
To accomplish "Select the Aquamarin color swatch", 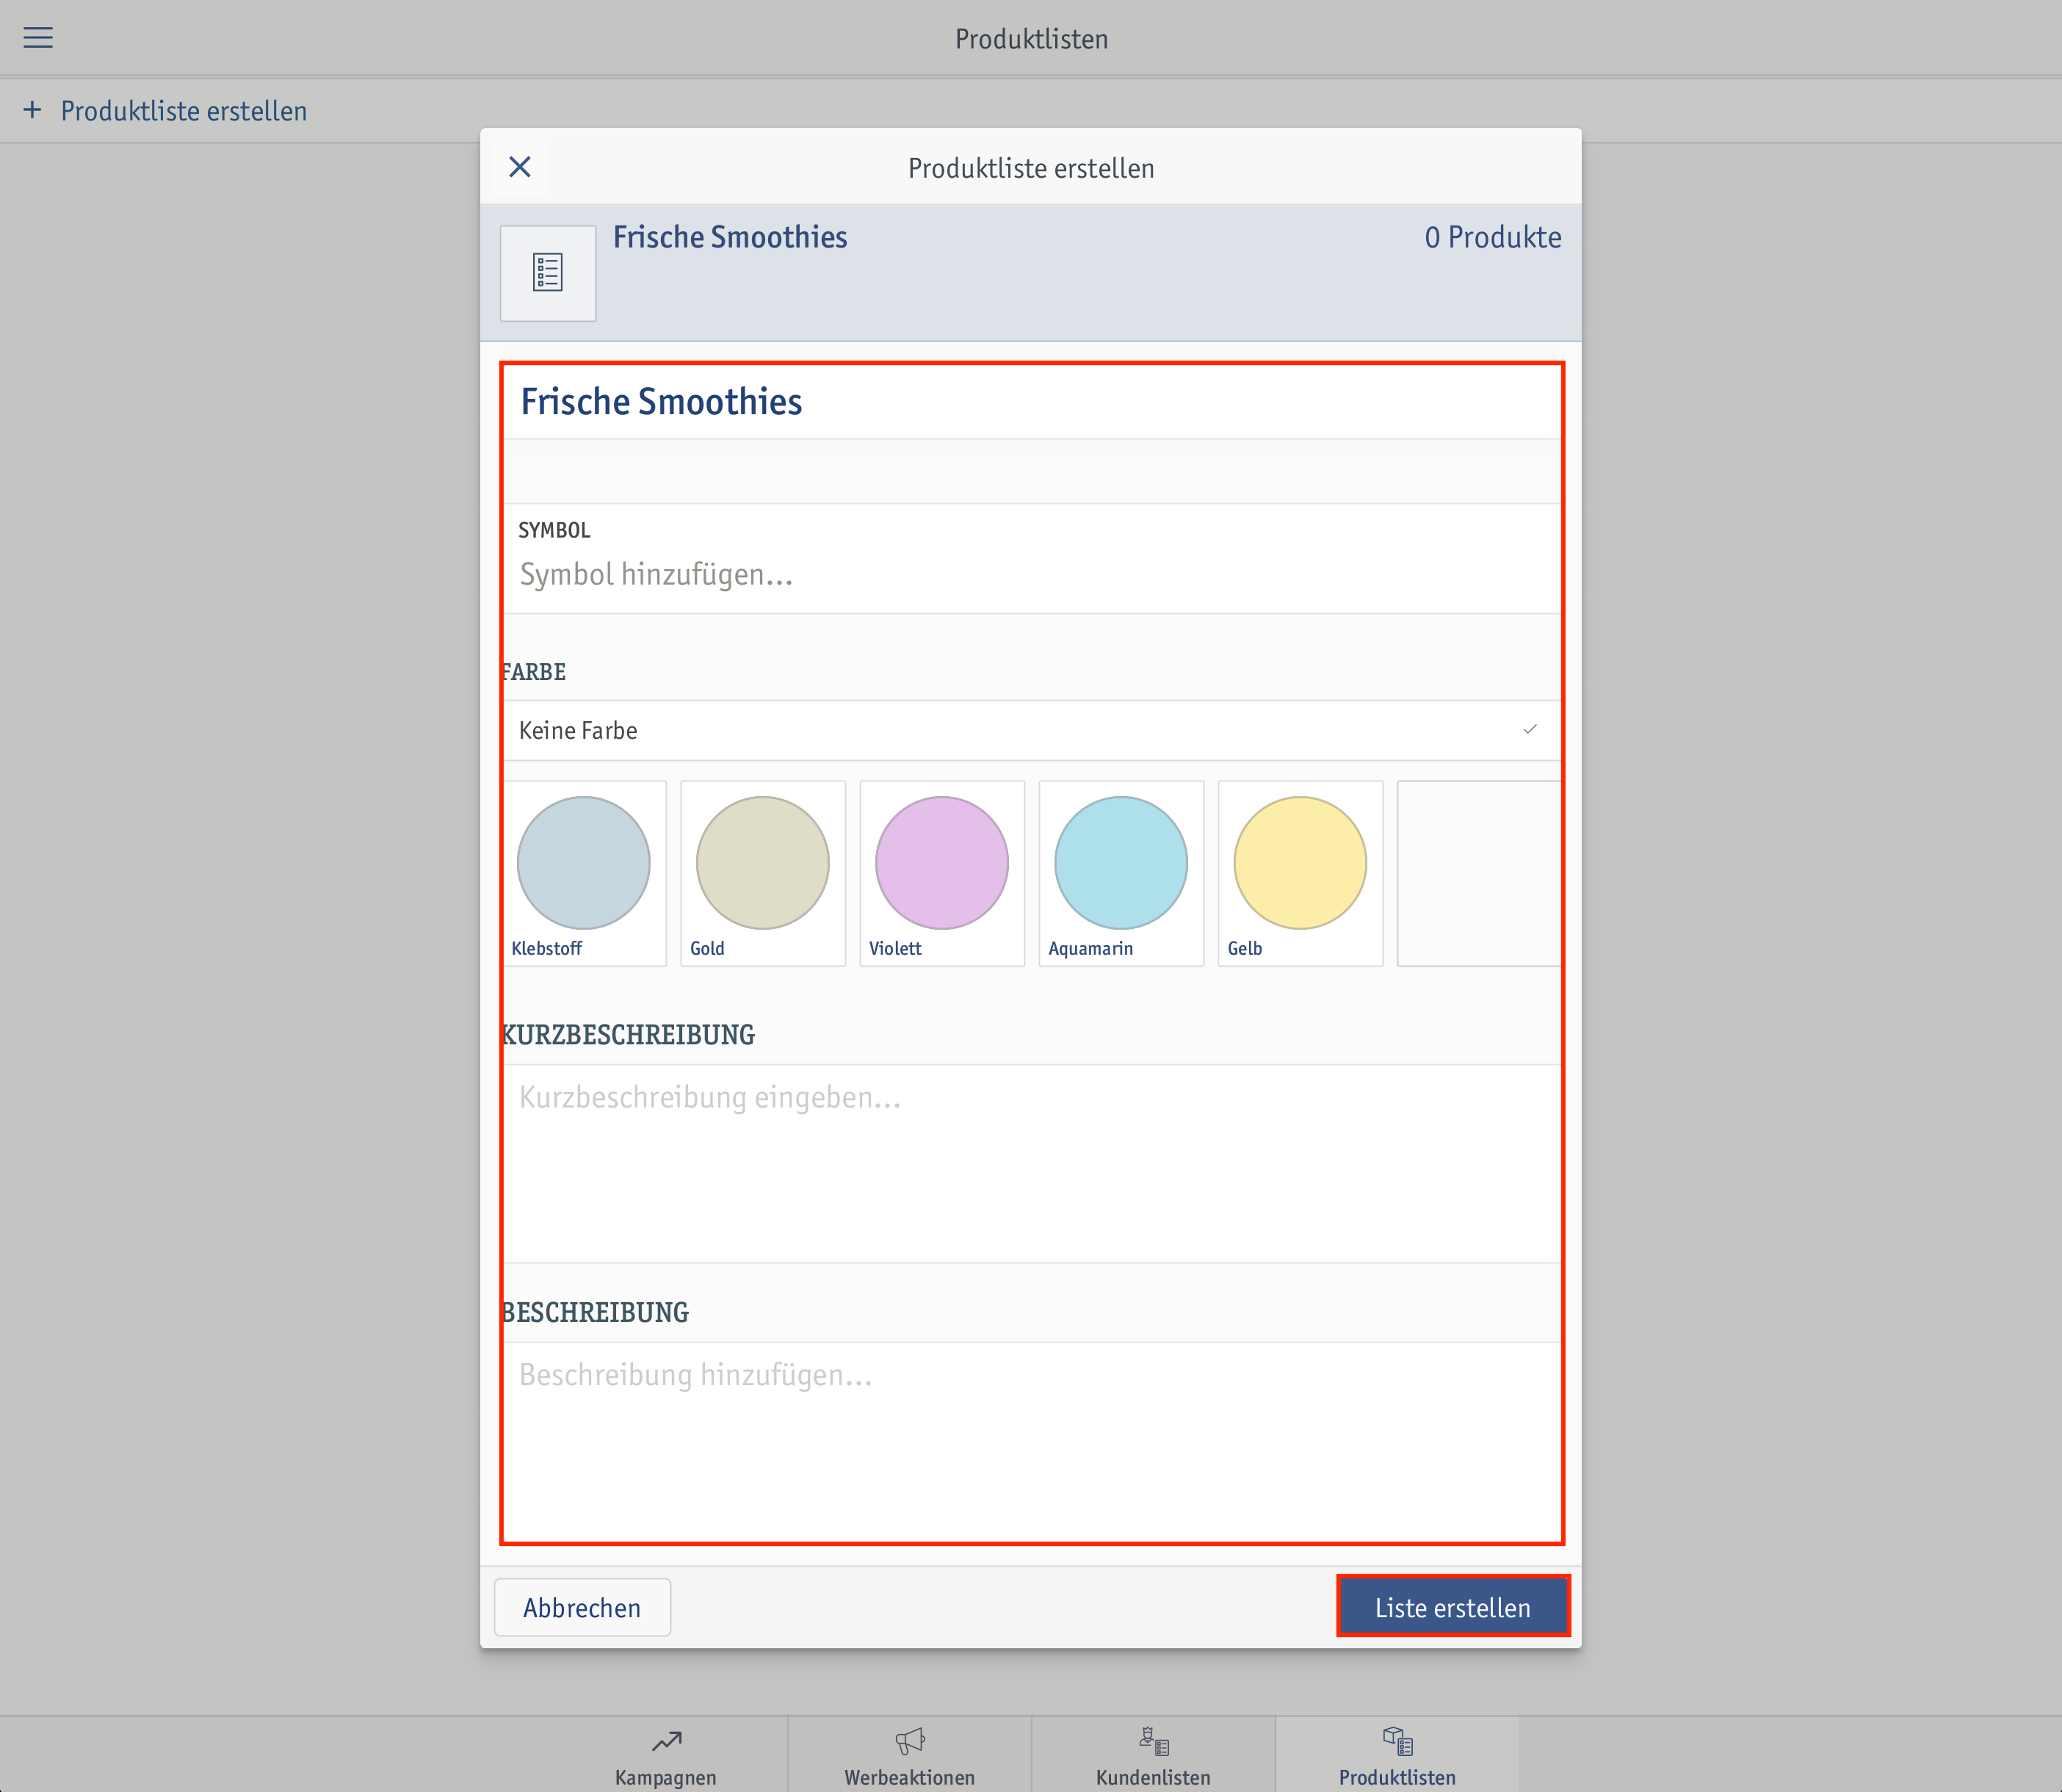I will (1121, 873).
